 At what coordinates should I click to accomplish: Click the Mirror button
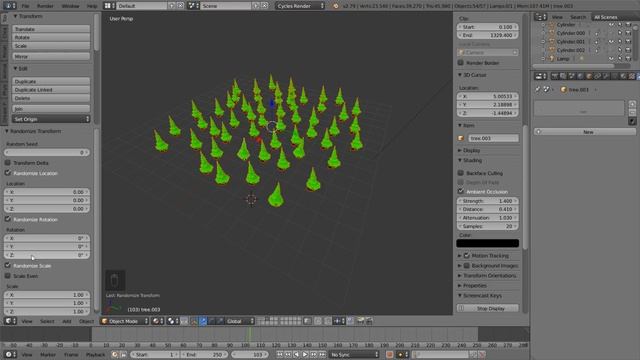(51, 56)
